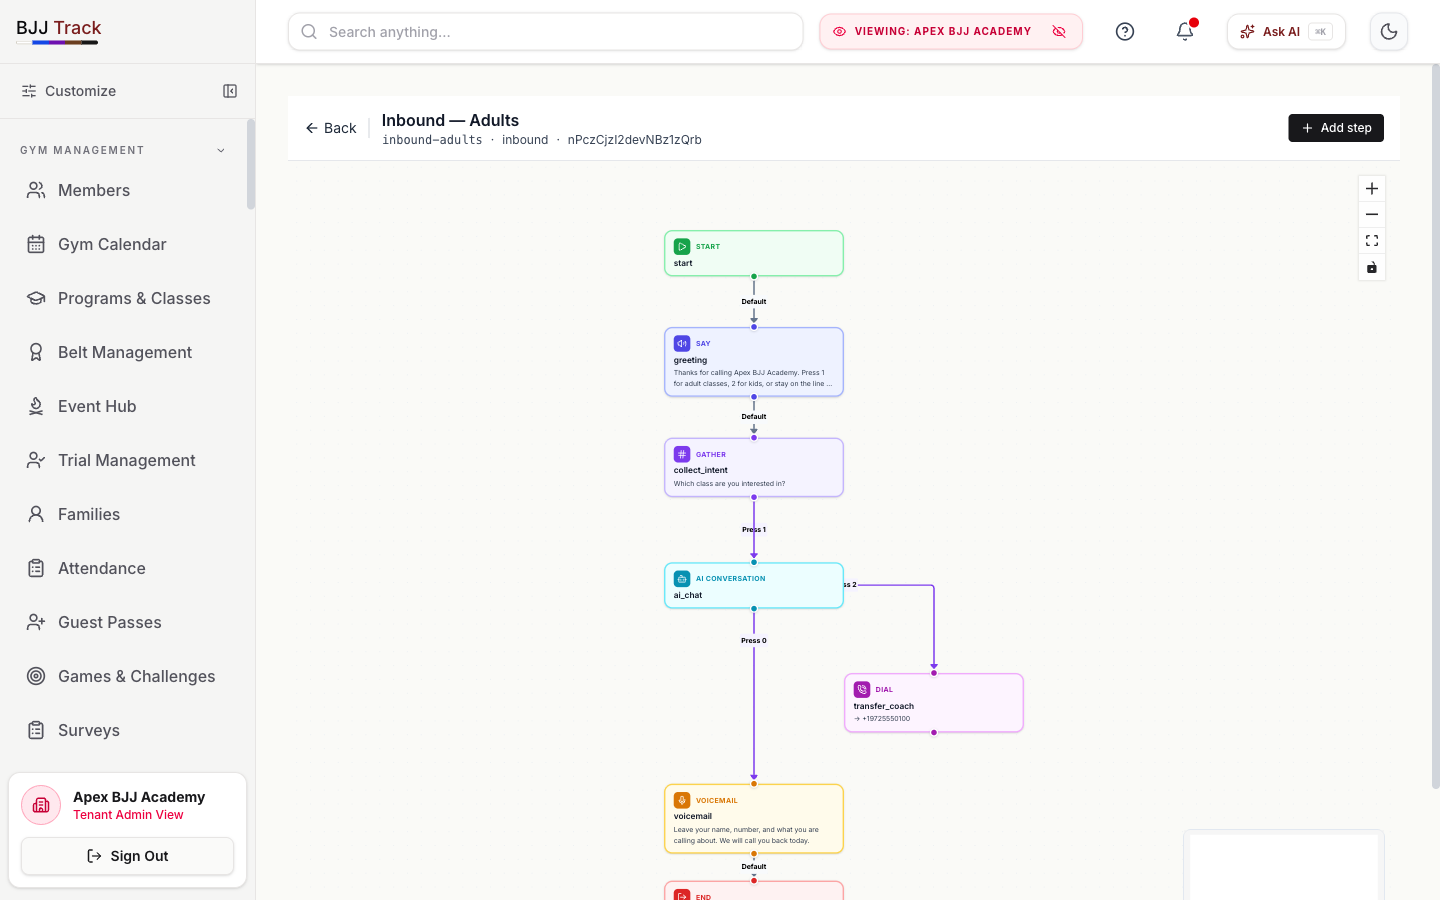Toggle dark mode moon icon
The image size is (1440, 900).
click(x=1389, y=32)
